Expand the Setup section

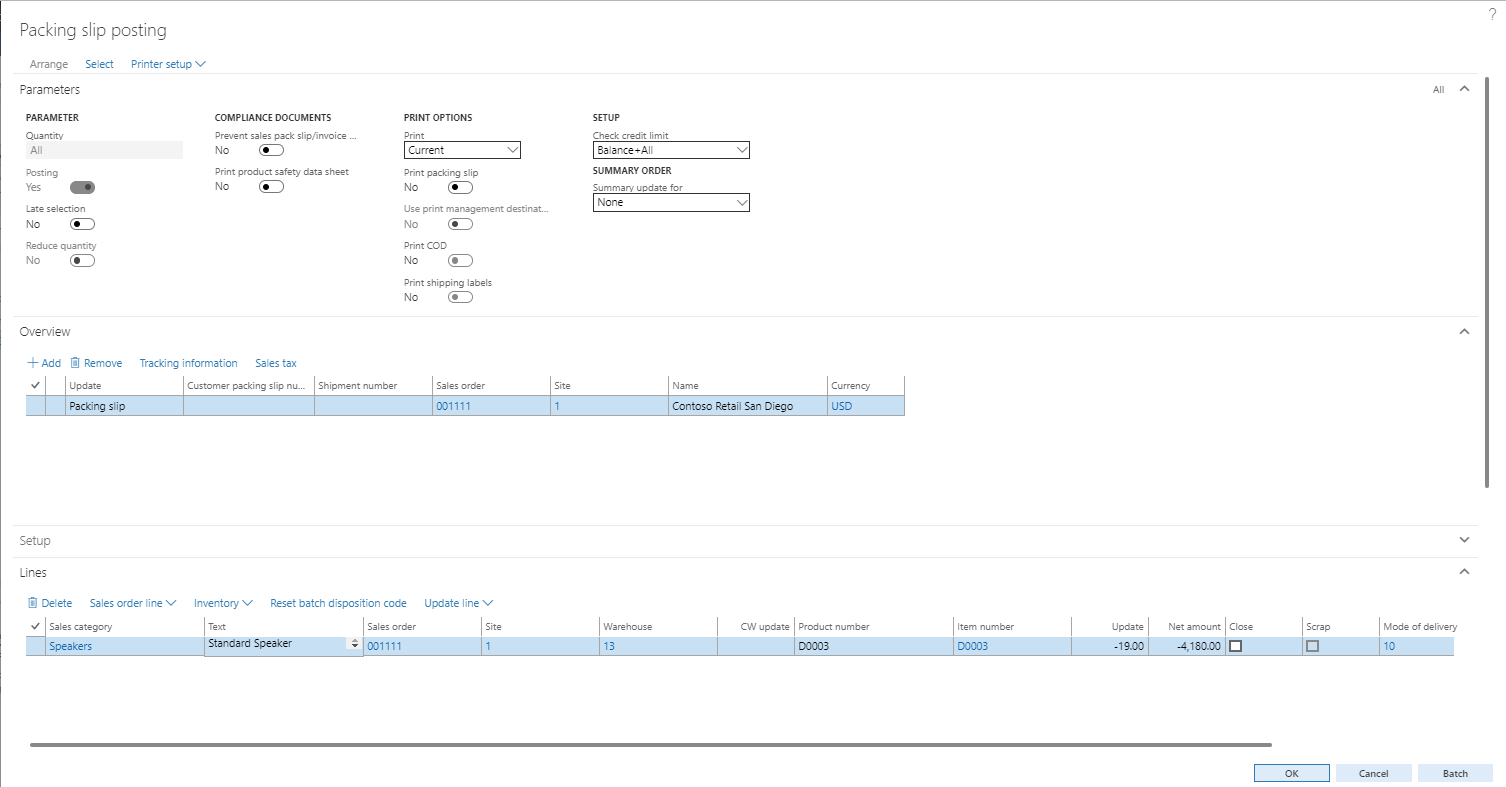tap(1464, 540)
